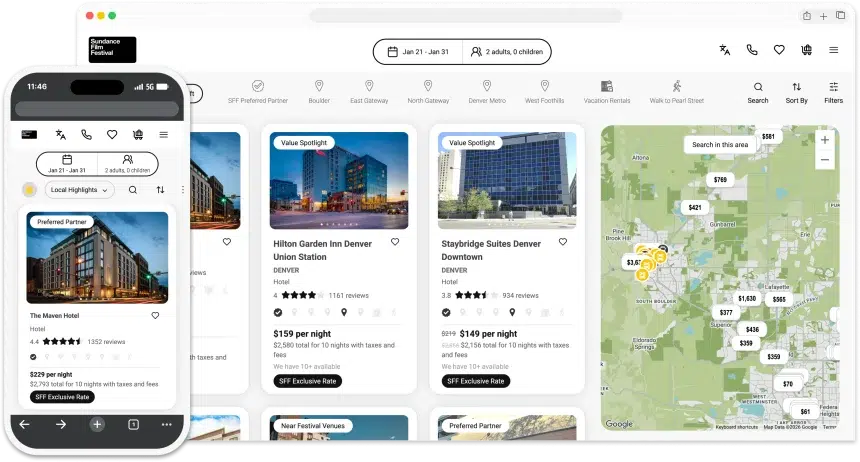Click the phone call icon in desktop header
Viewport: 860px width, 462px height.
pyautogui.click(x=752, y=50)
